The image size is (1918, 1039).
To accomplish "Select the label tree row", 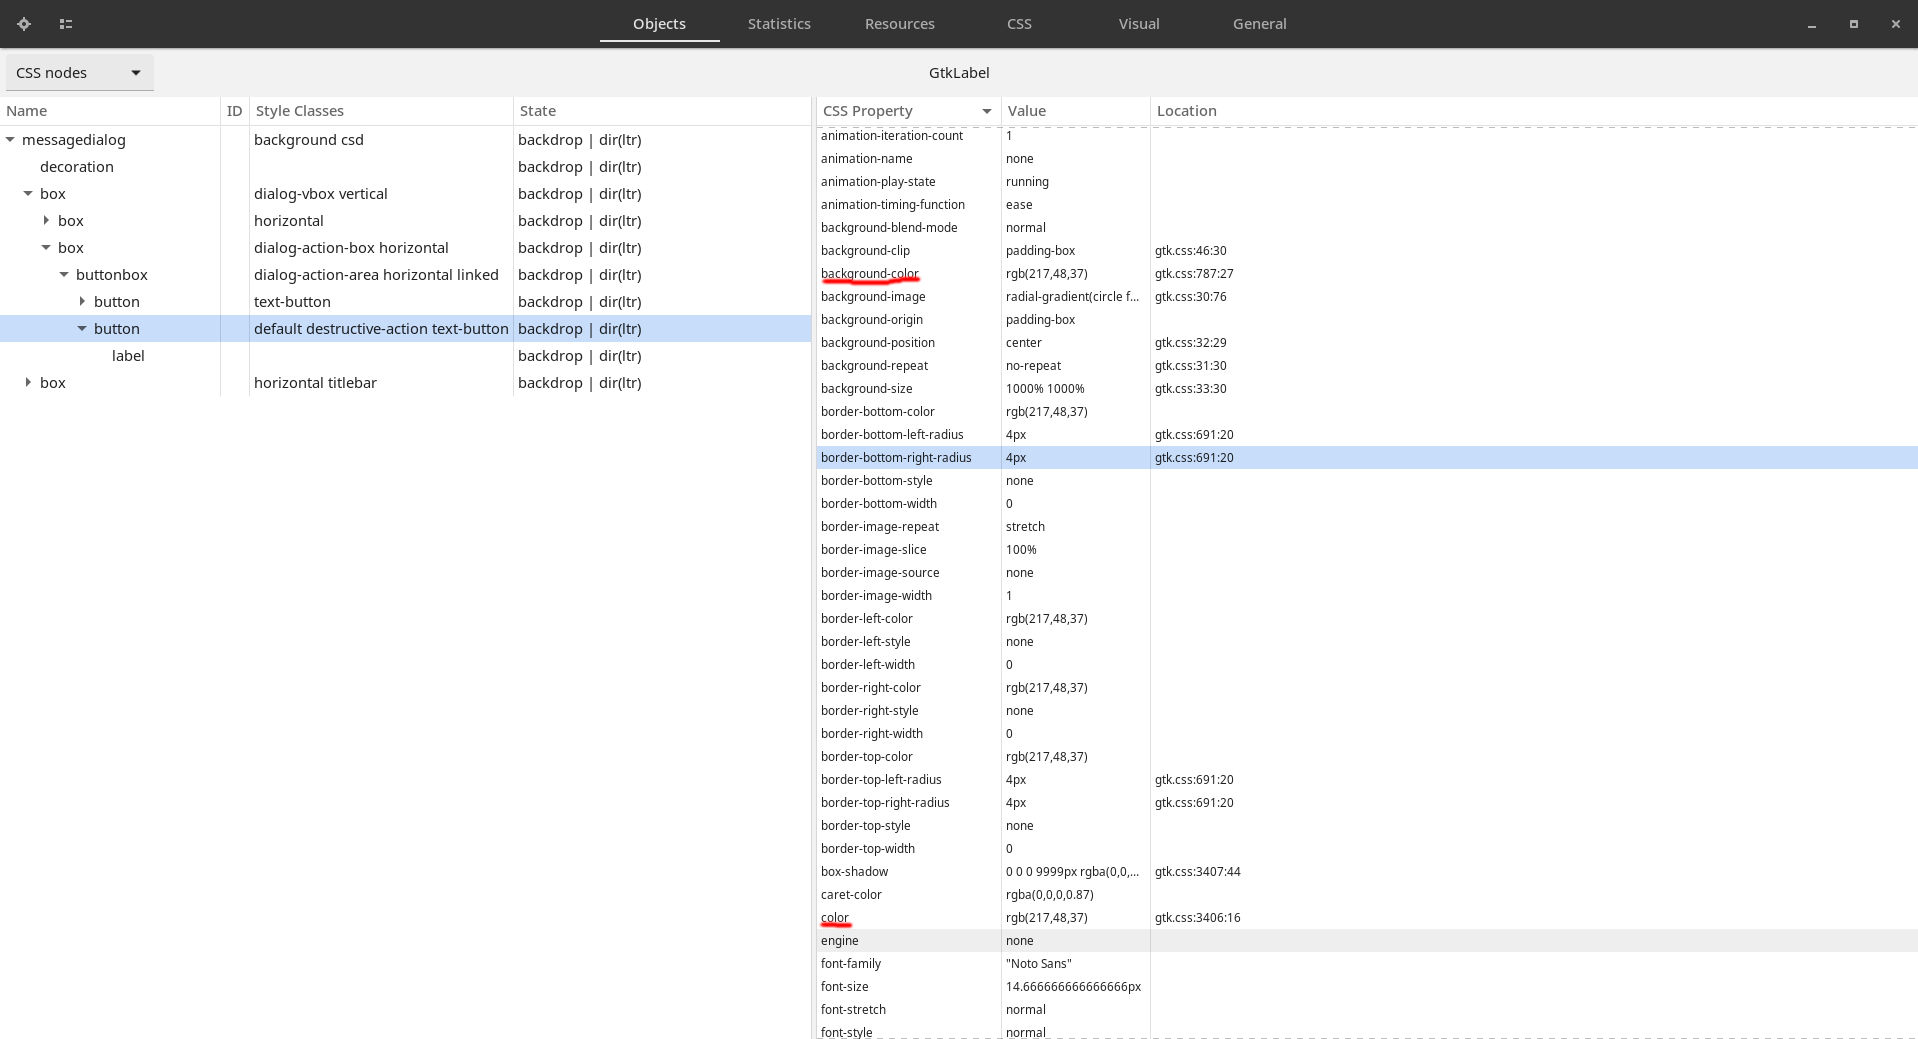I will 405,356.
